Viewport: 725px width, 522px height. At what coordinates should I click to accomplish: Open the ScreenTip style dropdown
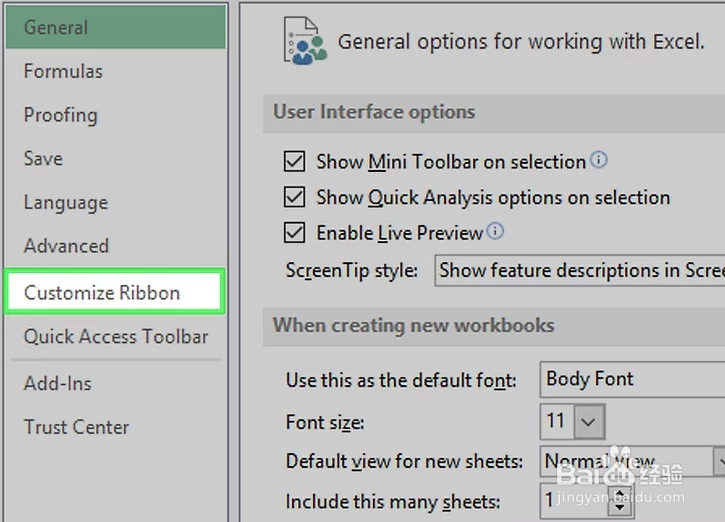[x=580, y=270]
